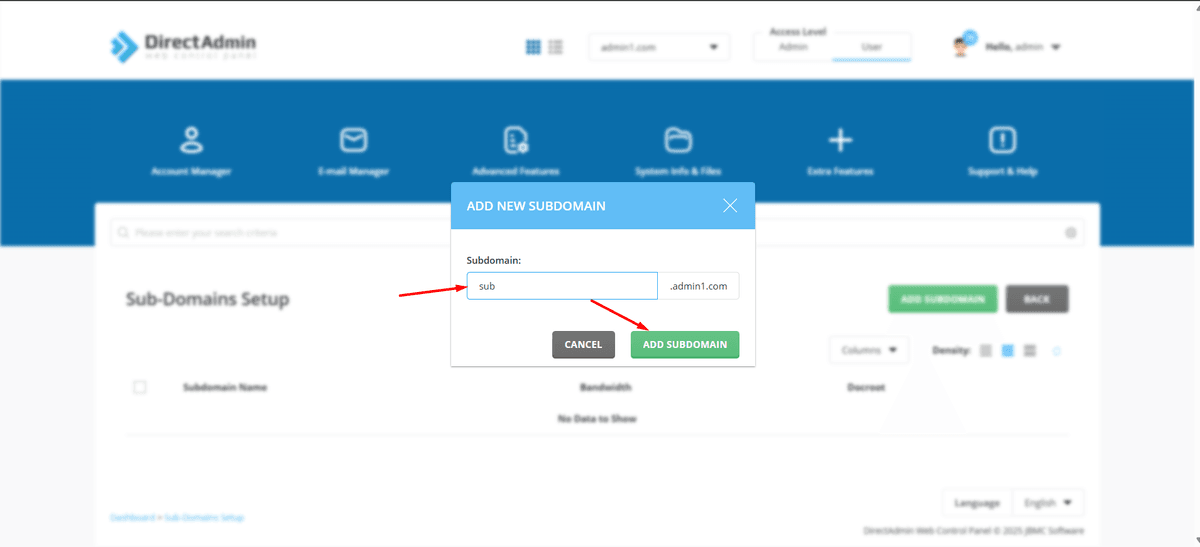Switch access level to Admin tab
This screenshot has height=547, width=1200.
click(793, 47)
